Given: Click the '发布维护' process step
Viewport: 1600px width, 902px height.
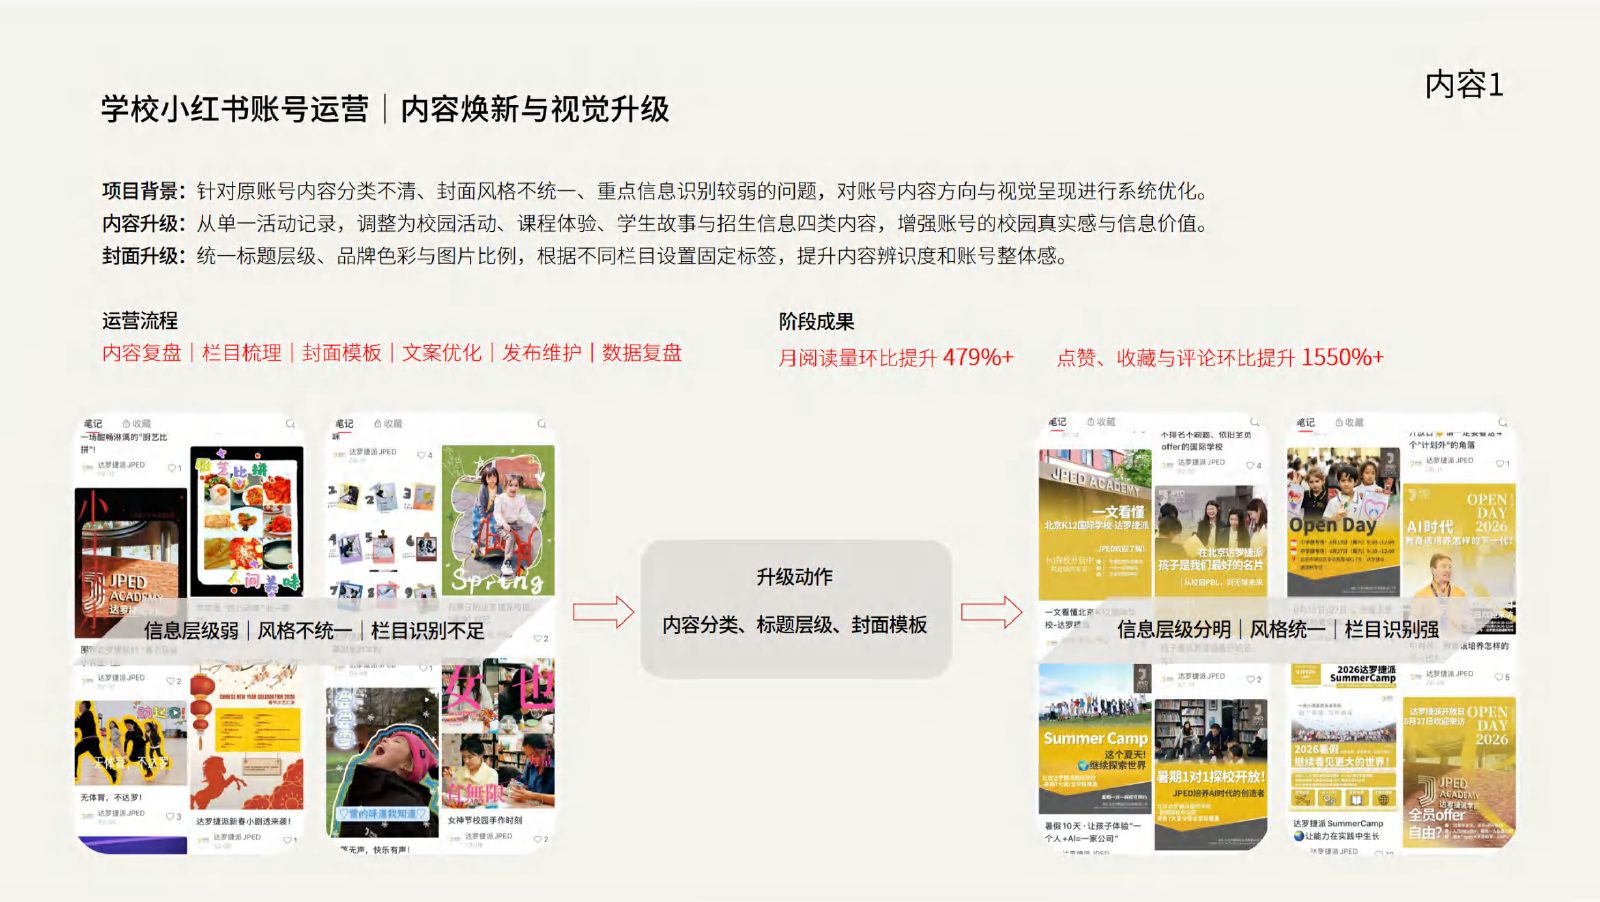Looking at the screenshot, I should point(542,353).
